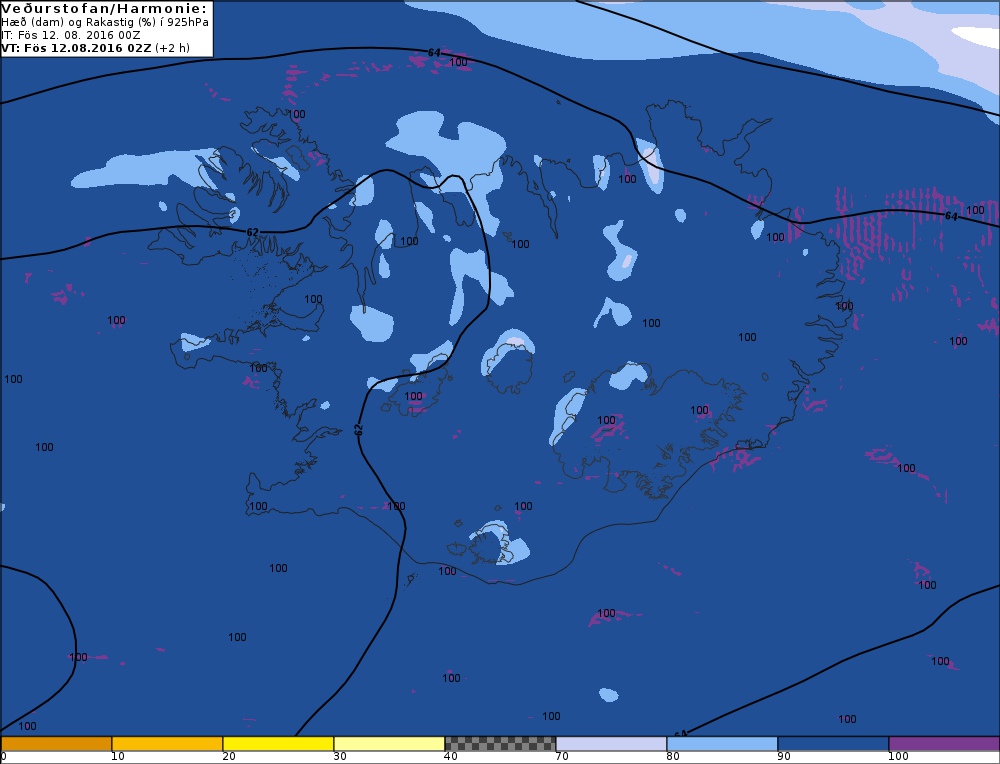Click the legend scale label '20'

click(228, 757)
